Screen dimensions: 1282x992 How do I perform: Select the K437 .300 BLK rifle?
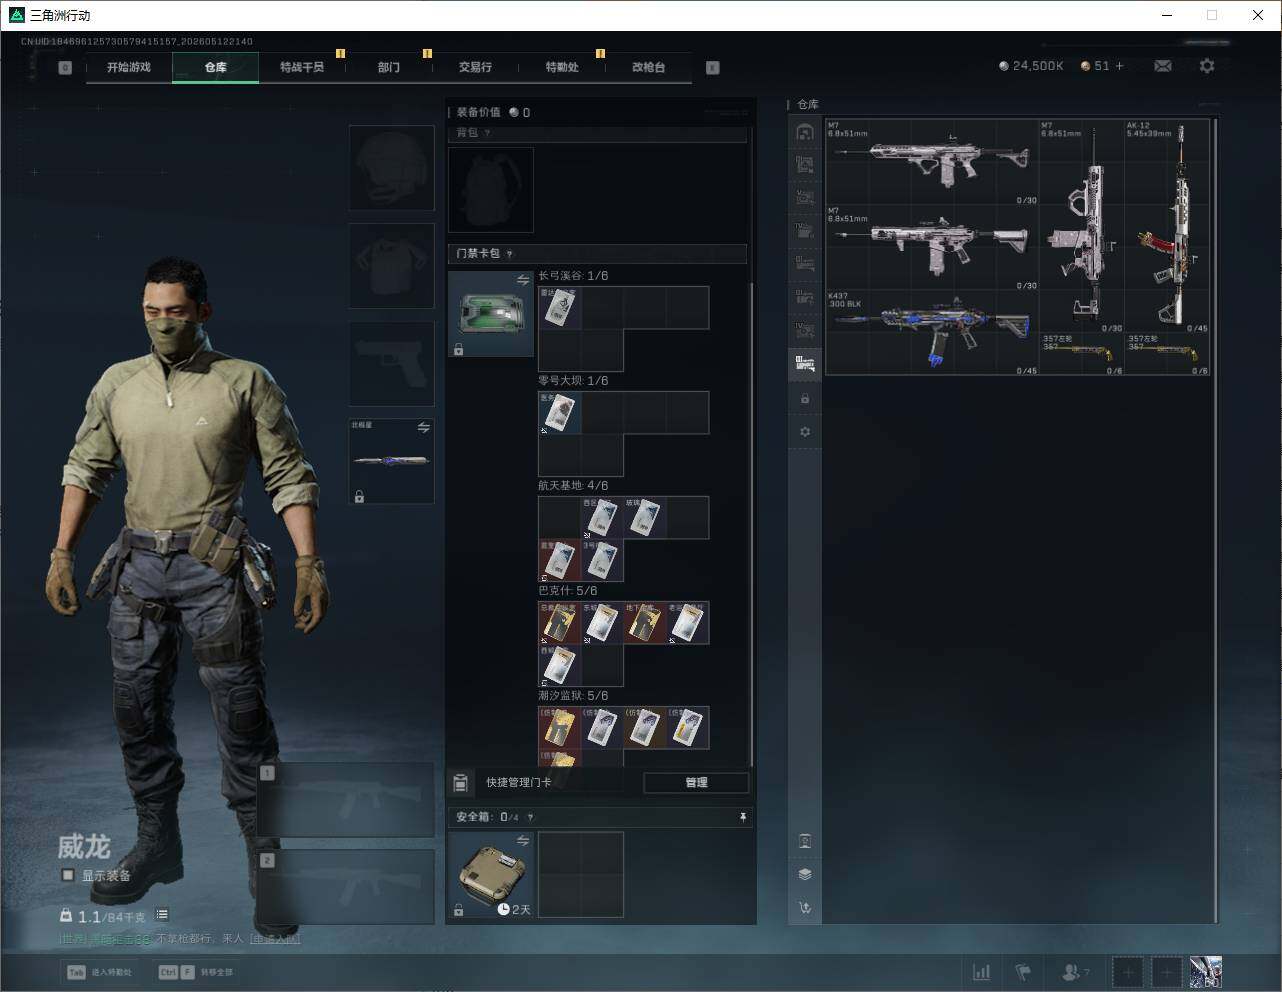click(932, 332)
